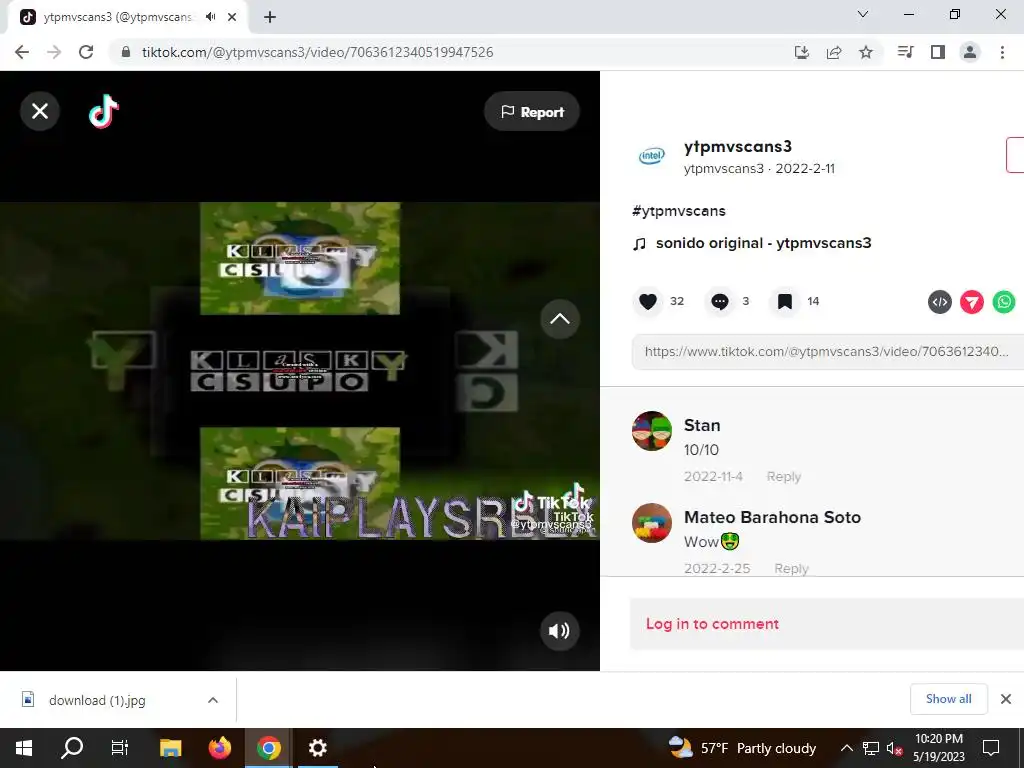Share to friends via red send icon
The image size is (1024, 768).
click(972, 302)
